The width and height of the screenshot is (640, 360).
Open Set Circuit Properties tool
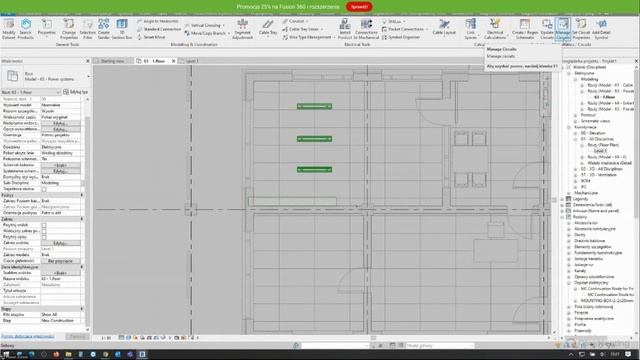(581, 29)
